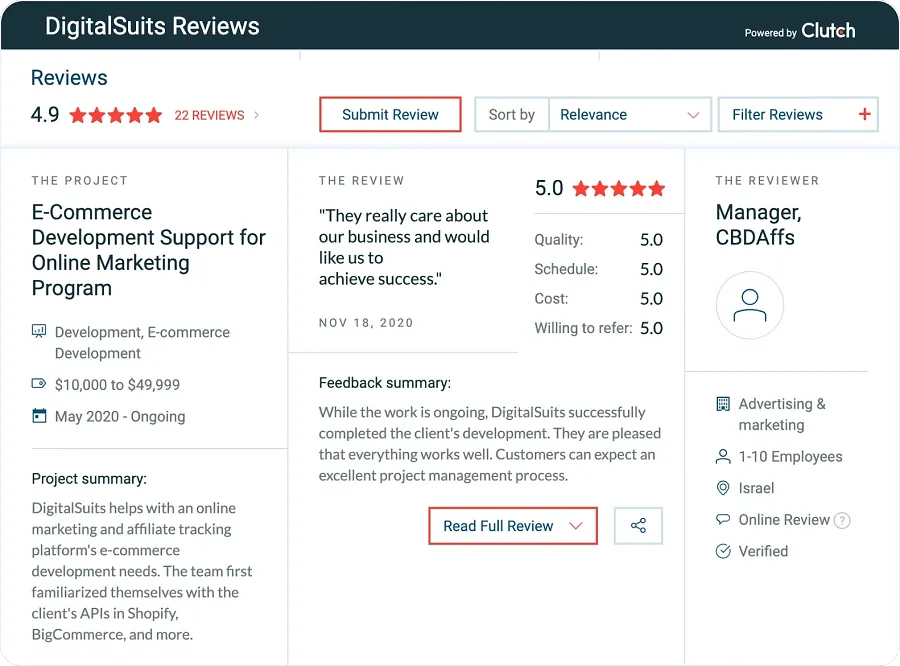Screen dimensions: 900x666
Task: Click the DigitalSuits Reviews title
Action: click(152, 26)
